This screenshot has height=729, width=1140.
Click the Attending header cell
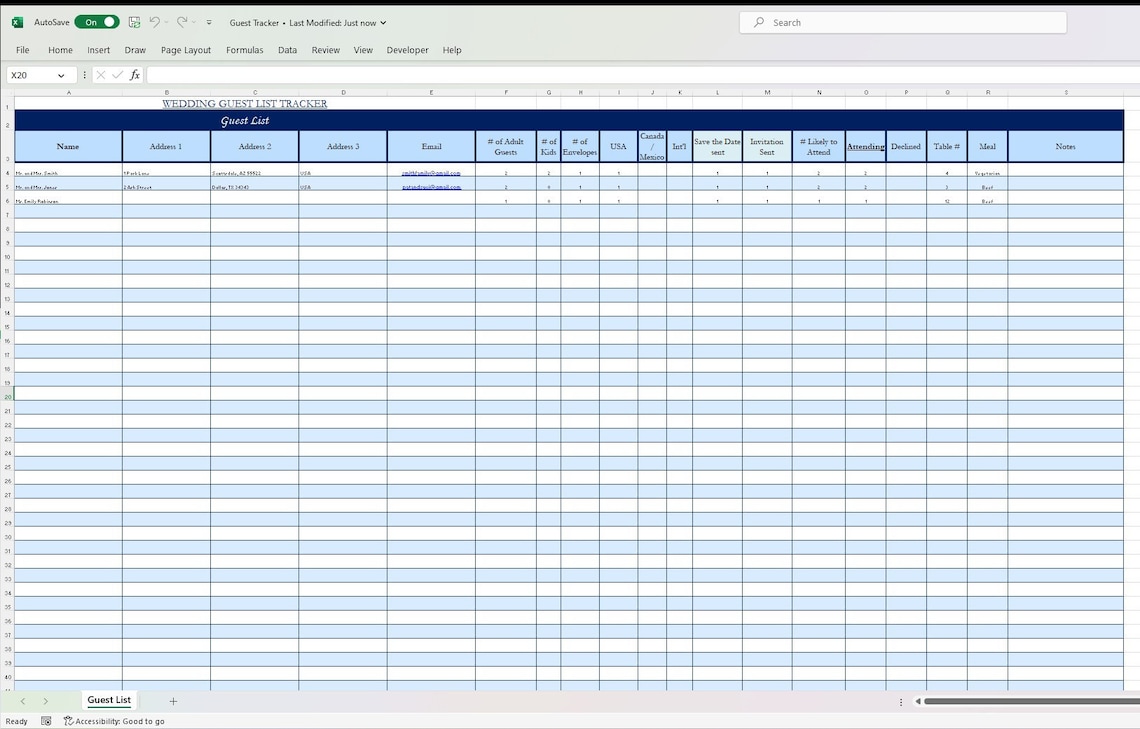[x=865, y=146]
